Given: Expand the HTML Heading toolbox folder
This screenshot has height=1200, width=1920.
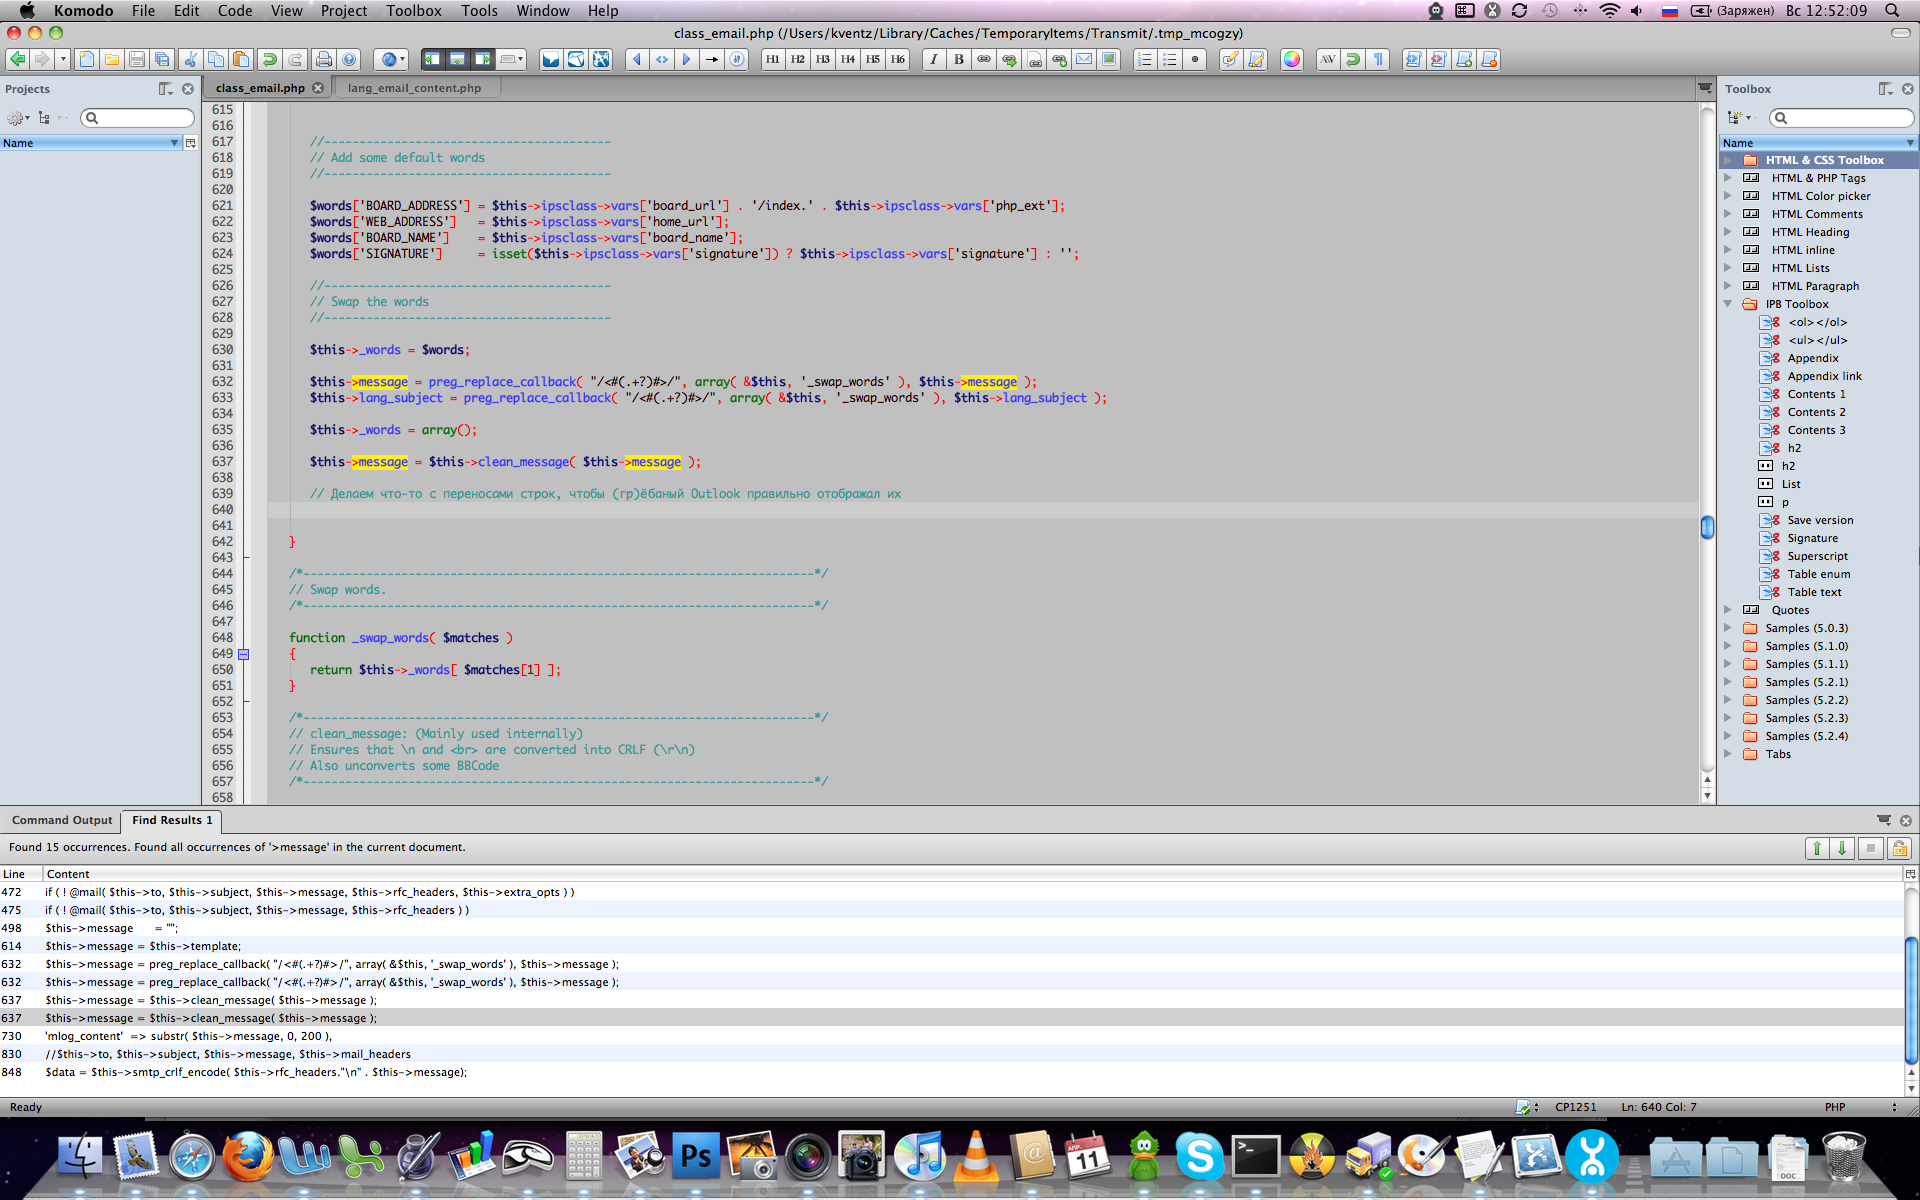Looking at the screenshot, I should coord(1727,232).
